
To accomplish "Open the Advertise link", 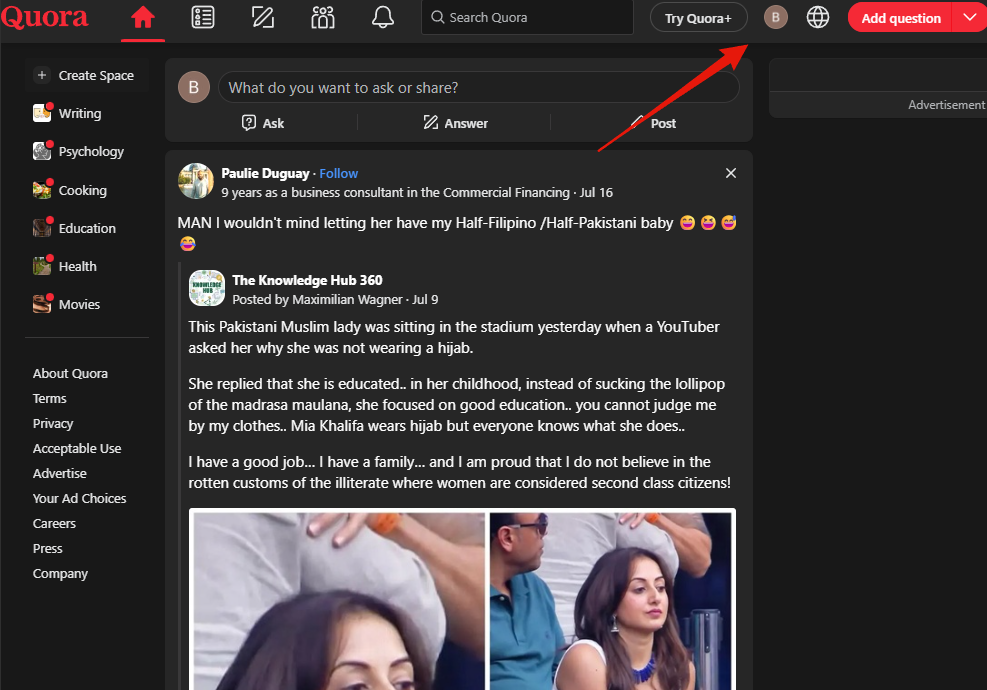I will coord(60,473).
